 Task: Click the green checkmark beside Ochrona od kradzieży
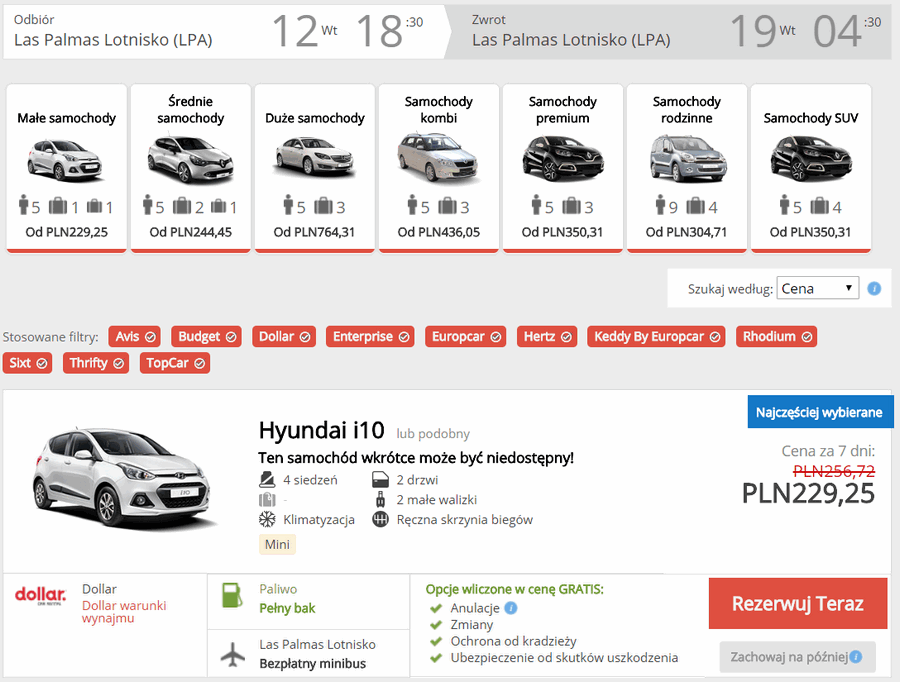click(x=436, y=641)
